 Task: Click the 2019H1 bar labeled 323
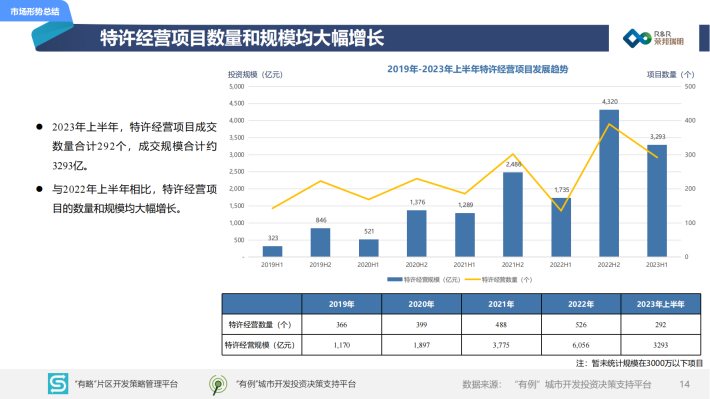point(272,251)
